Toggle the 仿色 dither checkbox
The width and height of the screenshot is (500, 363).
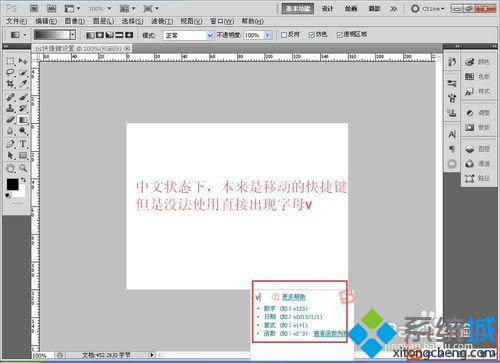pyautogui.click(x=312, y=35)
